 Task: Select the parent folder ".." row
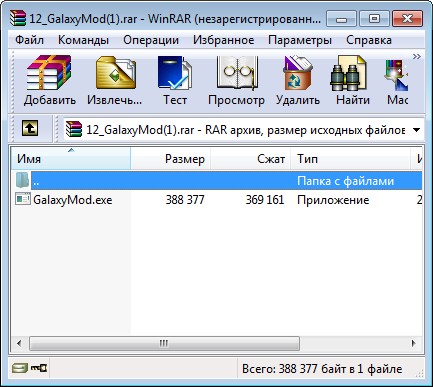tap(217, 181)
